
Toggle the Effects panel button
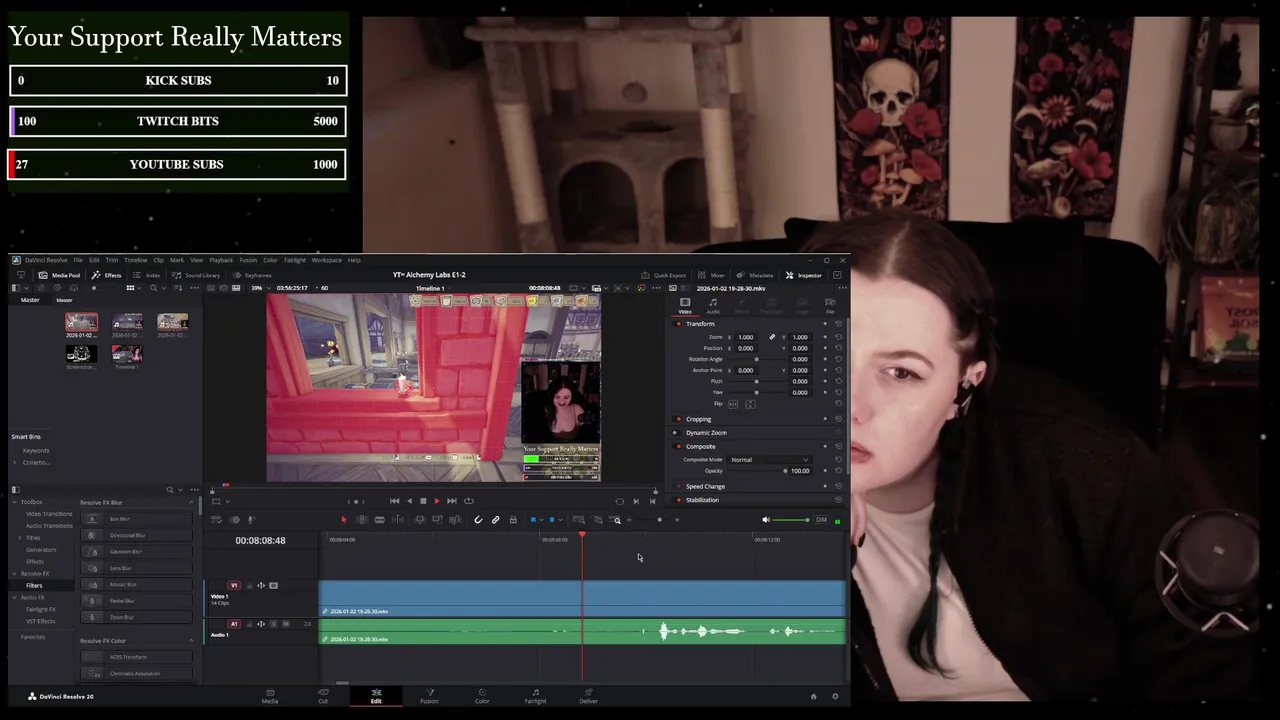point(107,275)
